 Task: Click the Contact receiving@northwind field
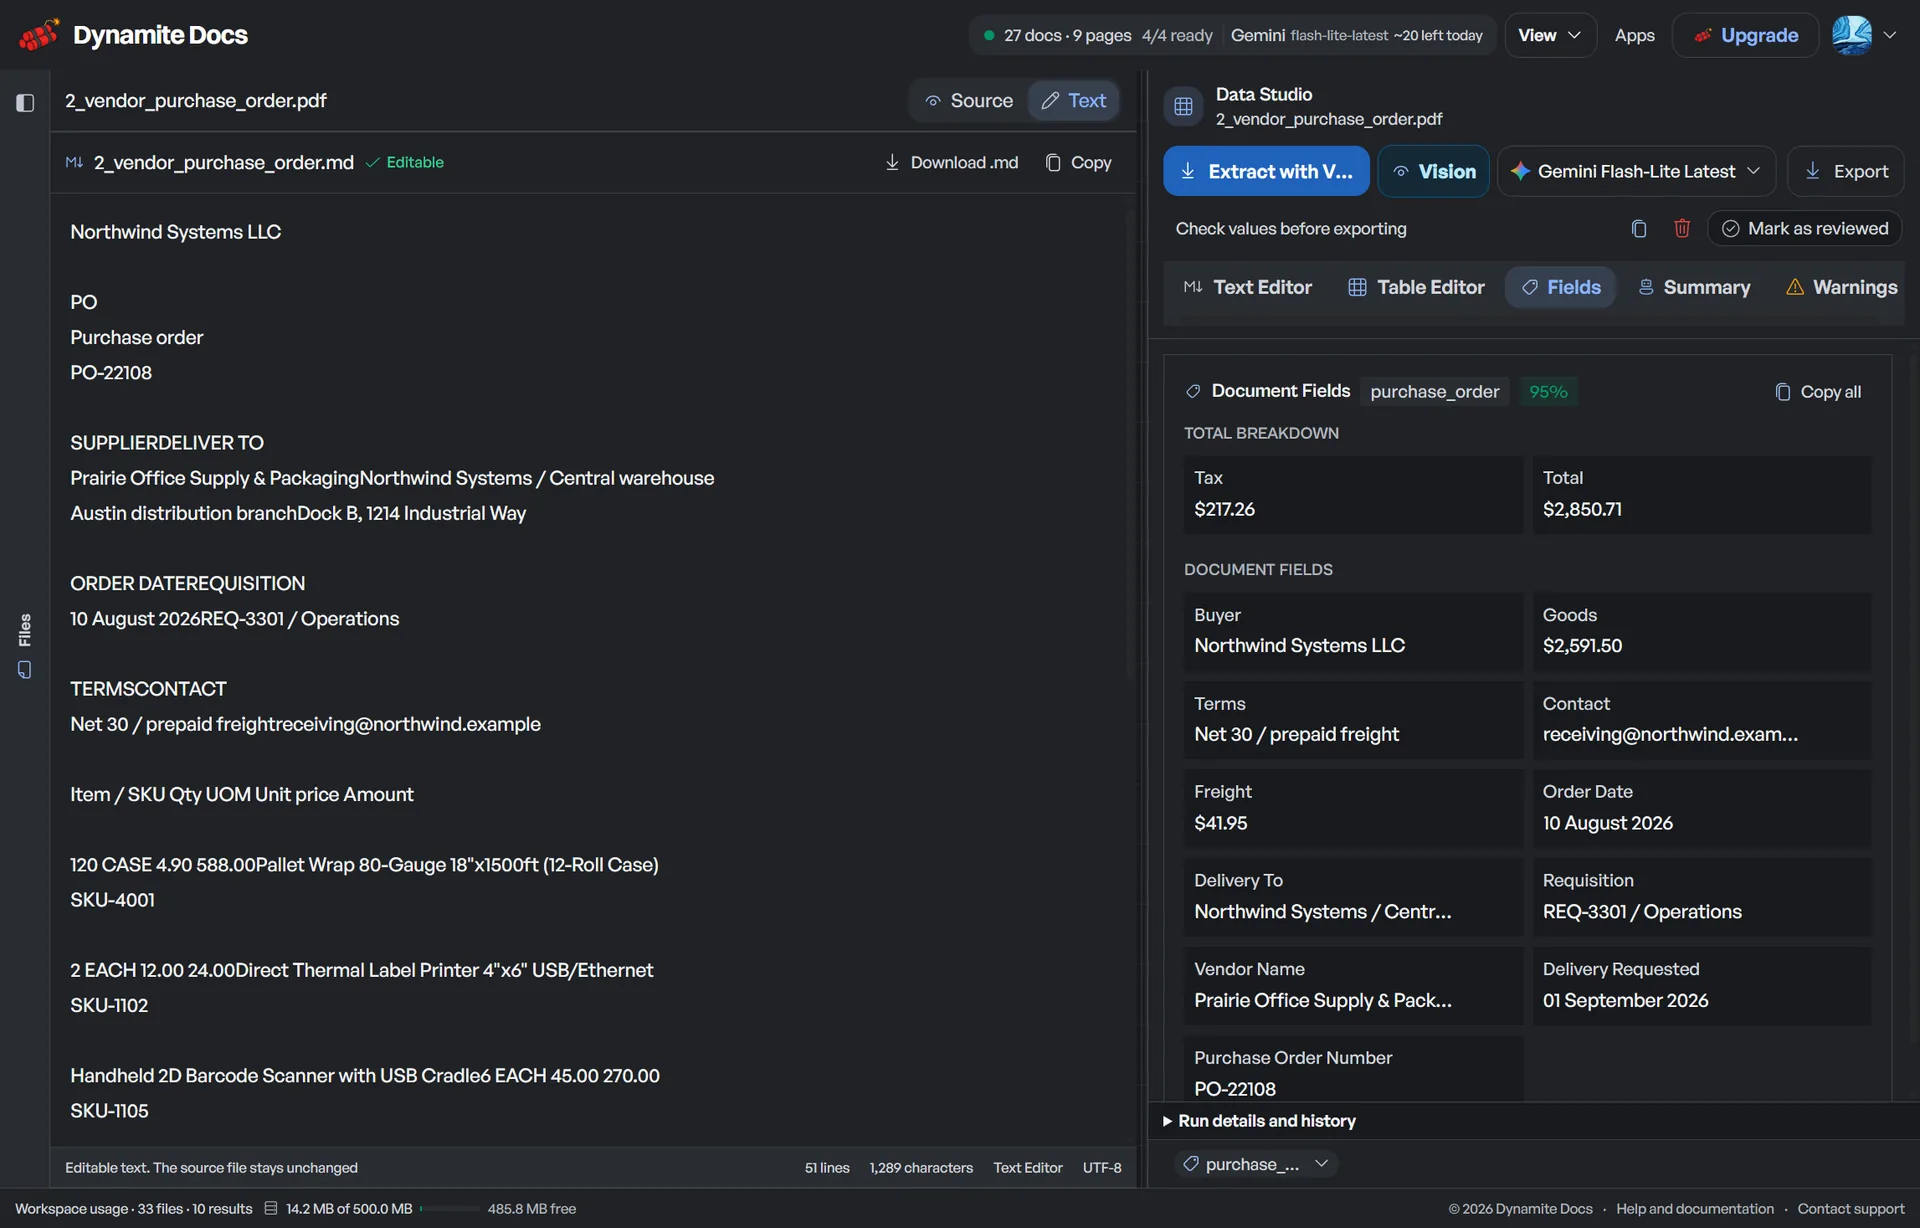tap(1702, 720)
